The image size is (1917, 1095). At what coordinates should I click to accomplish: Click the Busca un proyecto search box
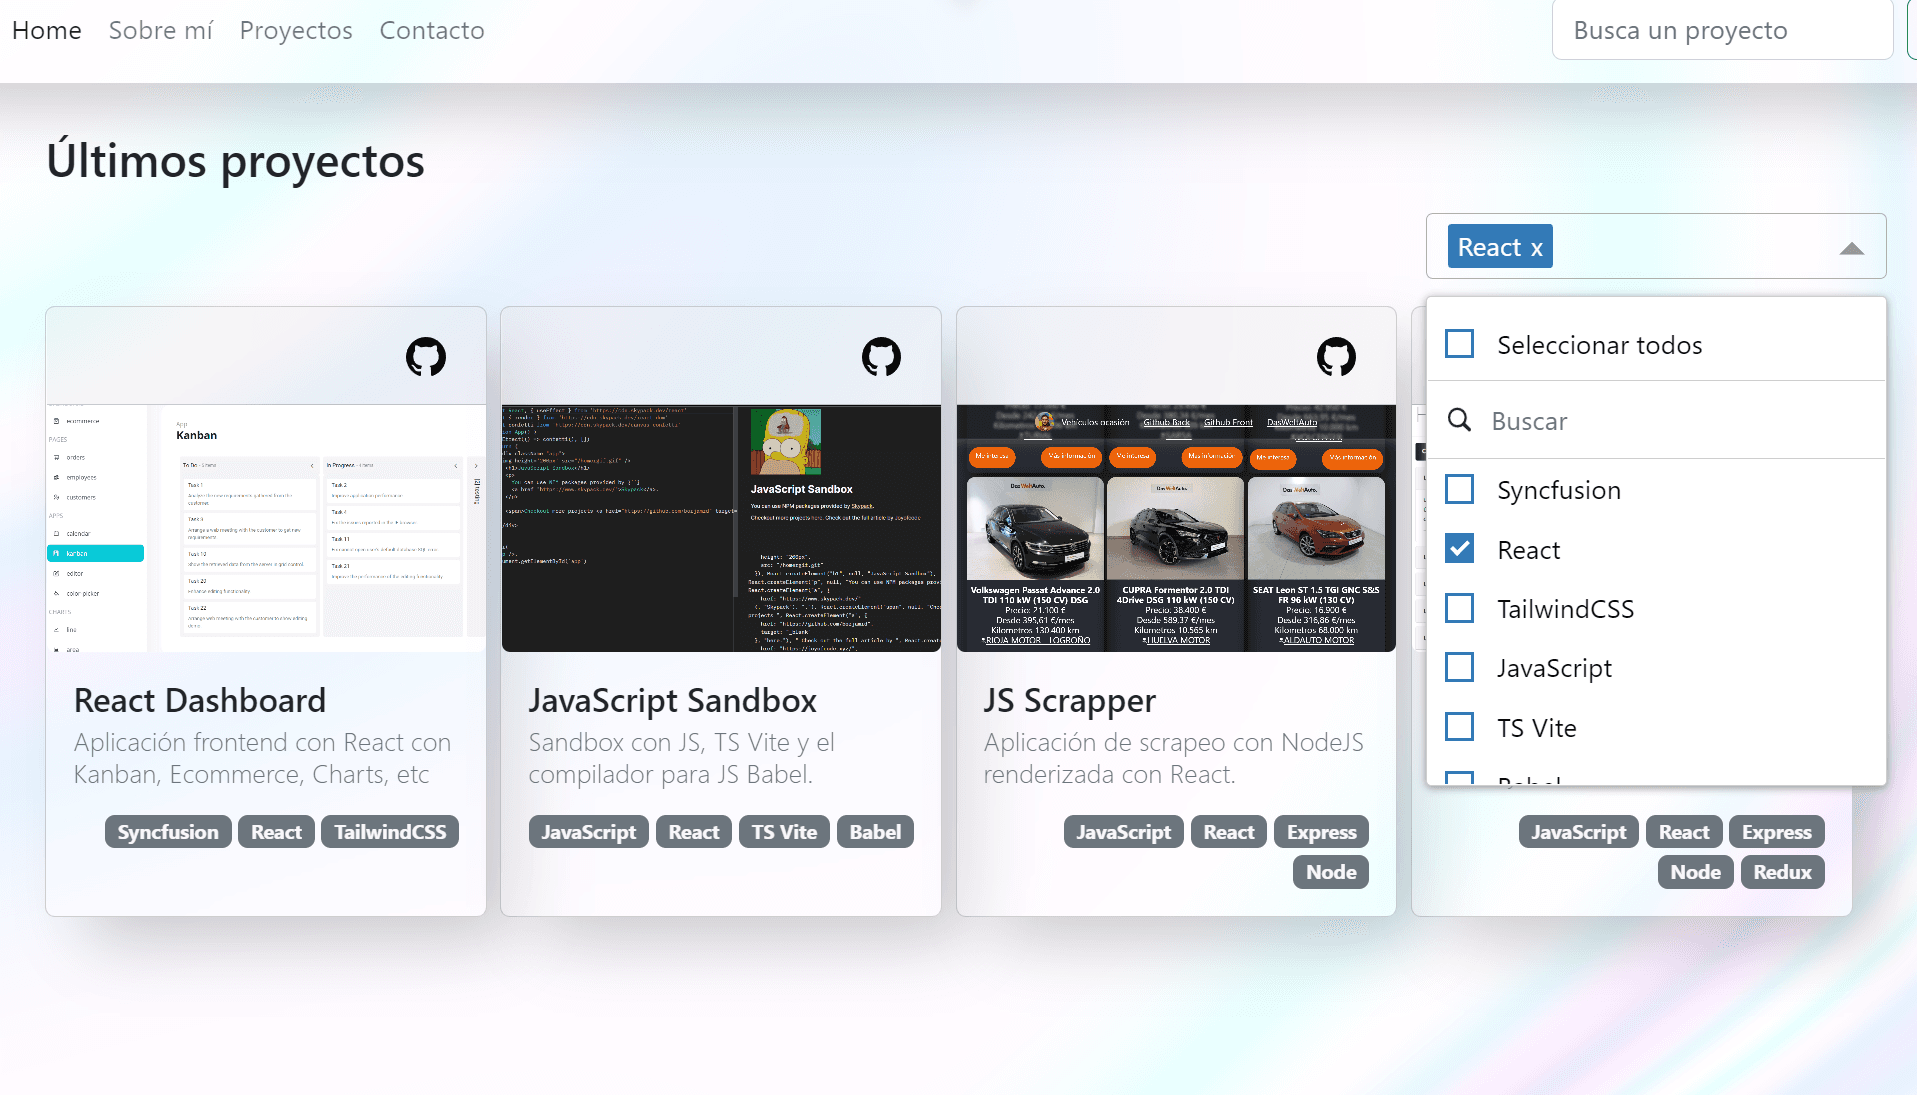pyautogui.click(x=1722, y=30)
